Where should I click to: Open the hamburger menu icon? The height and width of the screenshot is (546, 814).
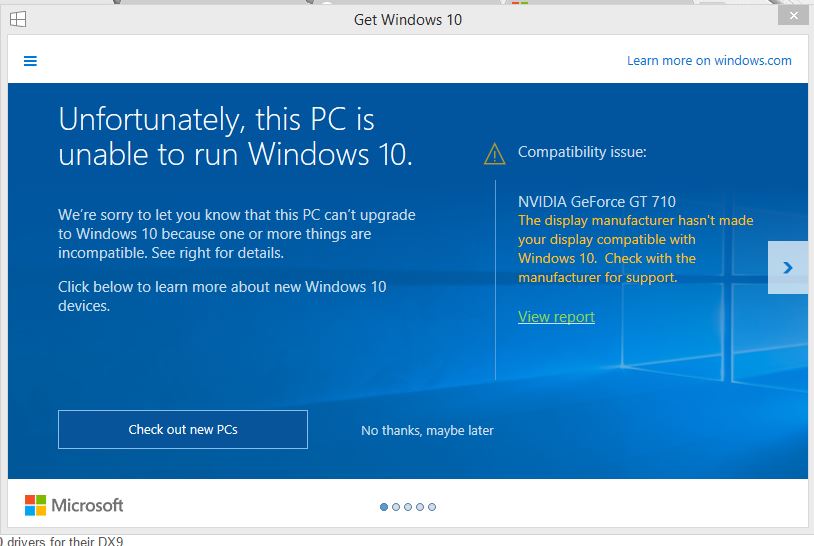[30, 61]
